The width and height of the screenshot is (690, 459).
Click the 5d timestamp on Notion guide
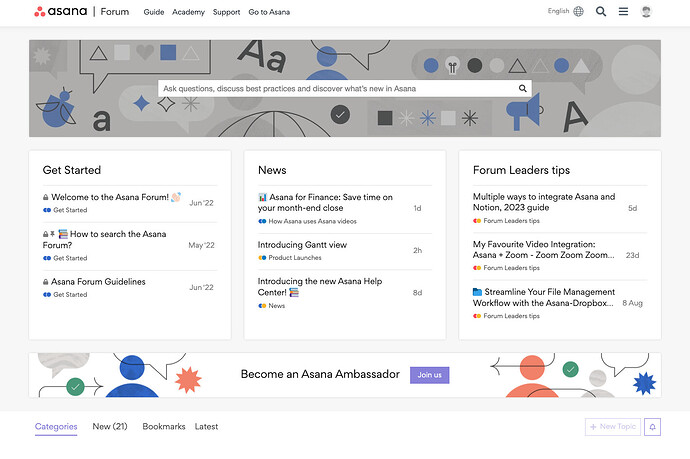click(632, 208)
